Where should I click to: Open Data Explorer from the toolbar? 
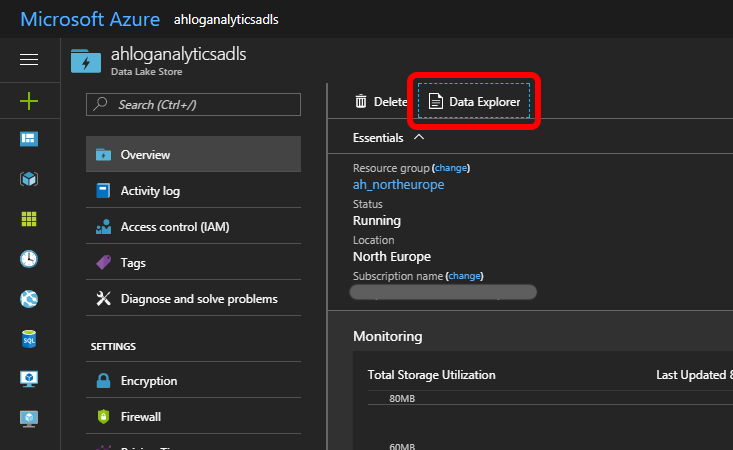click(x=474, y=101)
